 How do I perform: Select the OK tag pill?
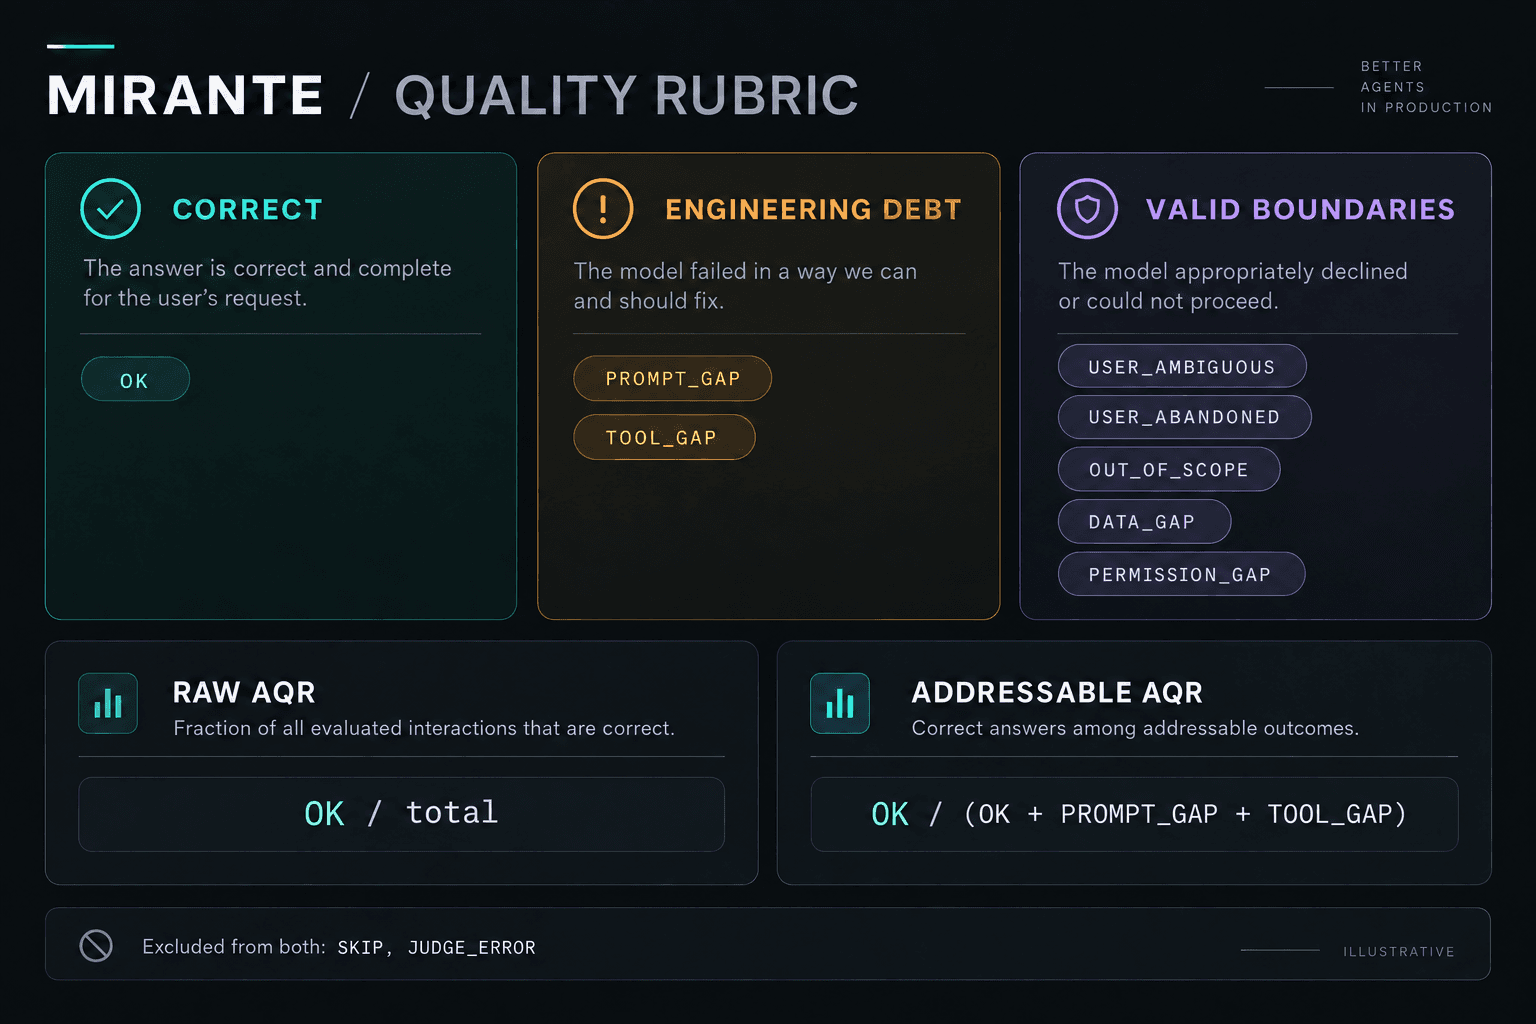(x=135, y=379)
